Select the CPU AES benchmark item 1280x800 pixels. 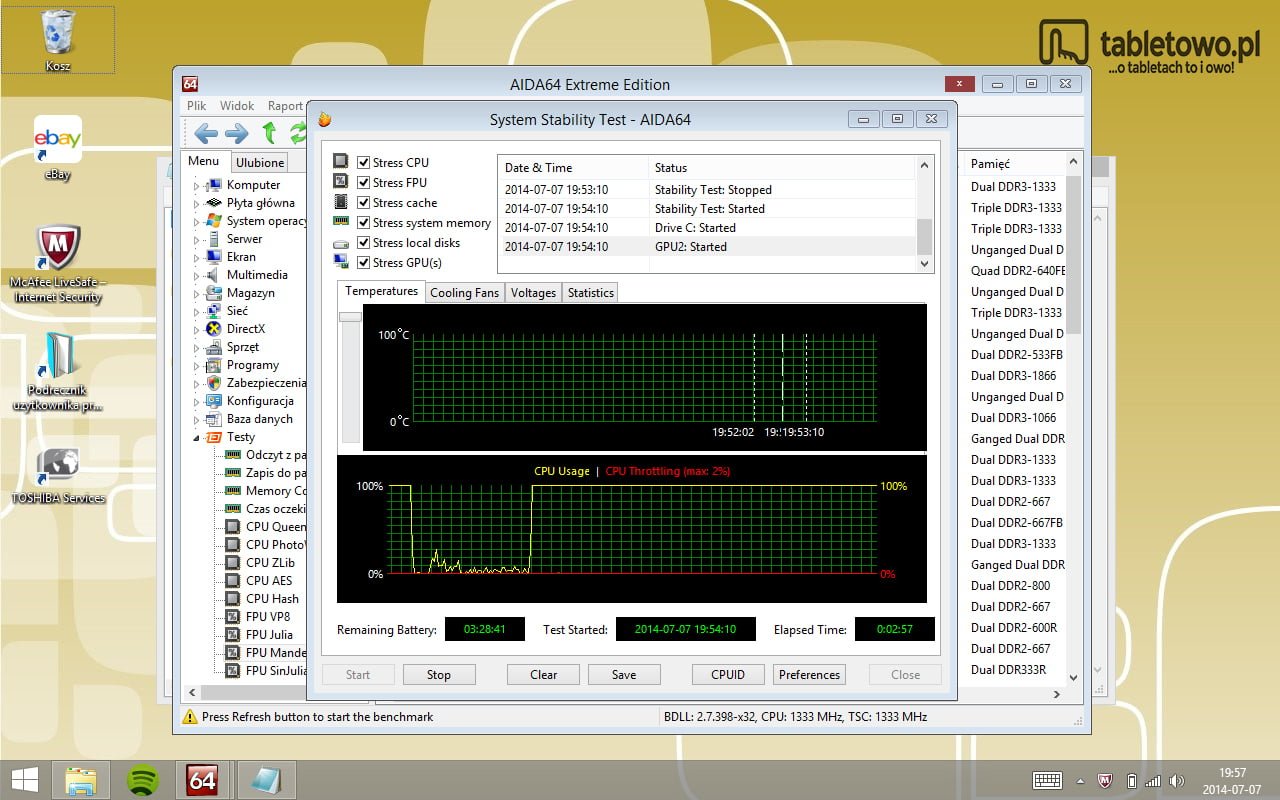[x=269, y=581]
